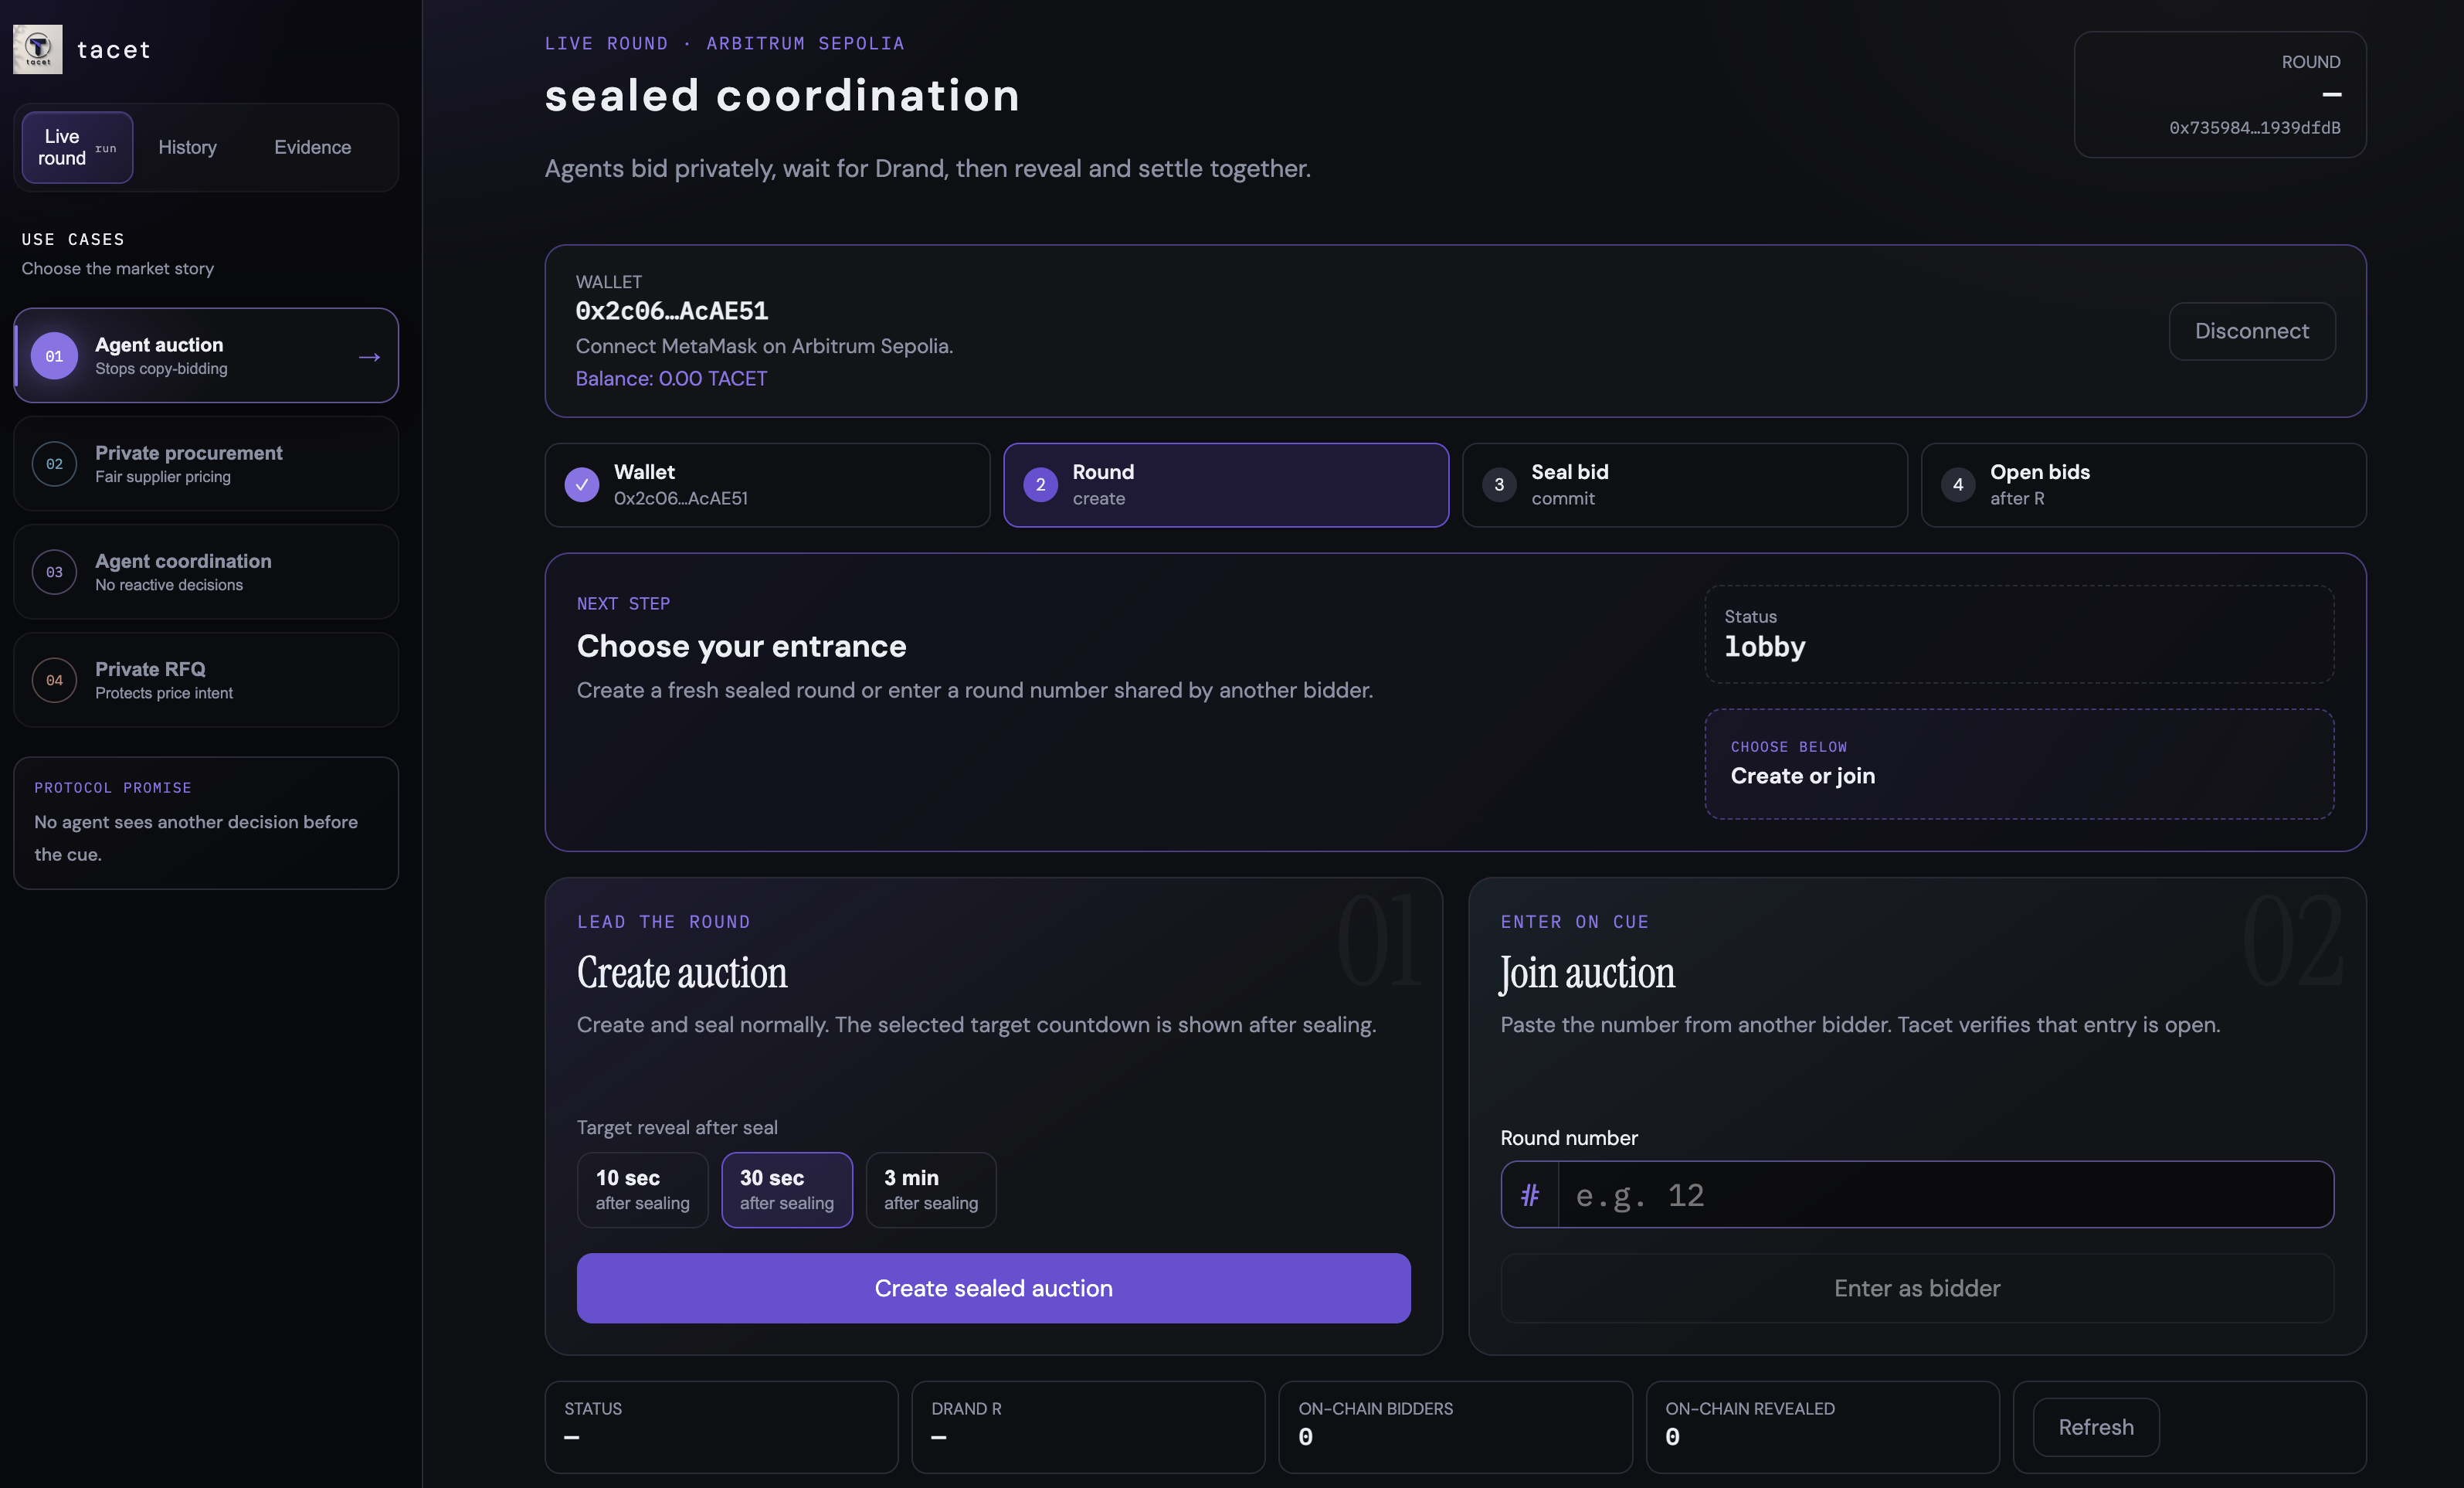Viewport: 2464px width, 1488px height.
Task: Switch to the Evidence tab
Action: [x=313, y=147]
